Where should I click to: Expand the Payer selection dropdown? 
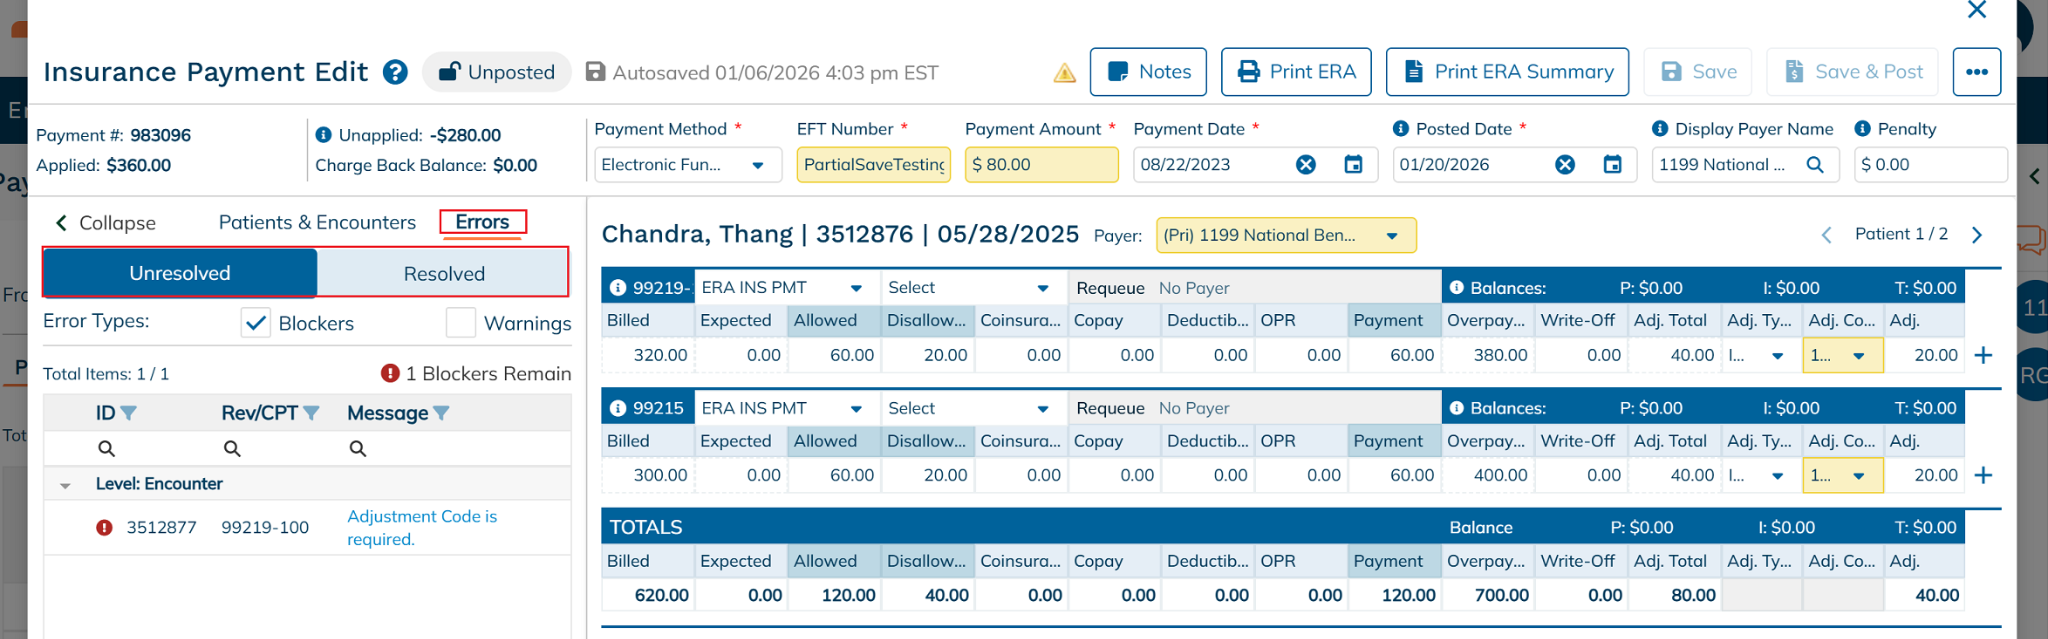1391,236
